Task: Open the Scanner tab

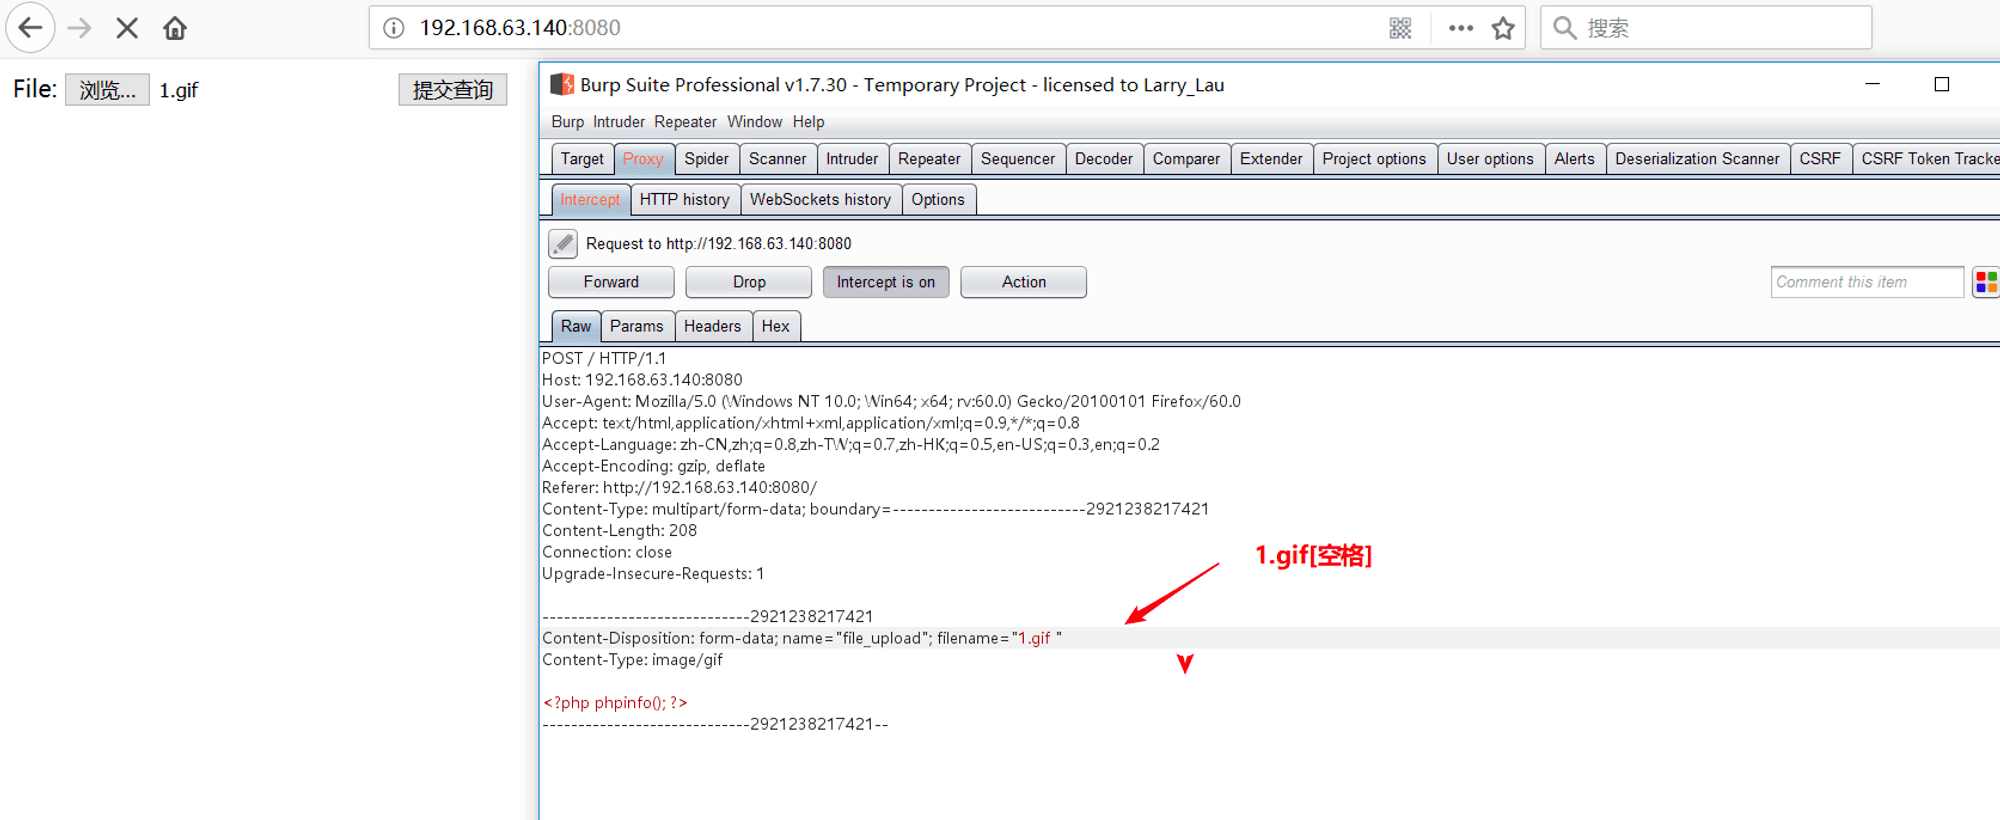Action: point(777,159)
